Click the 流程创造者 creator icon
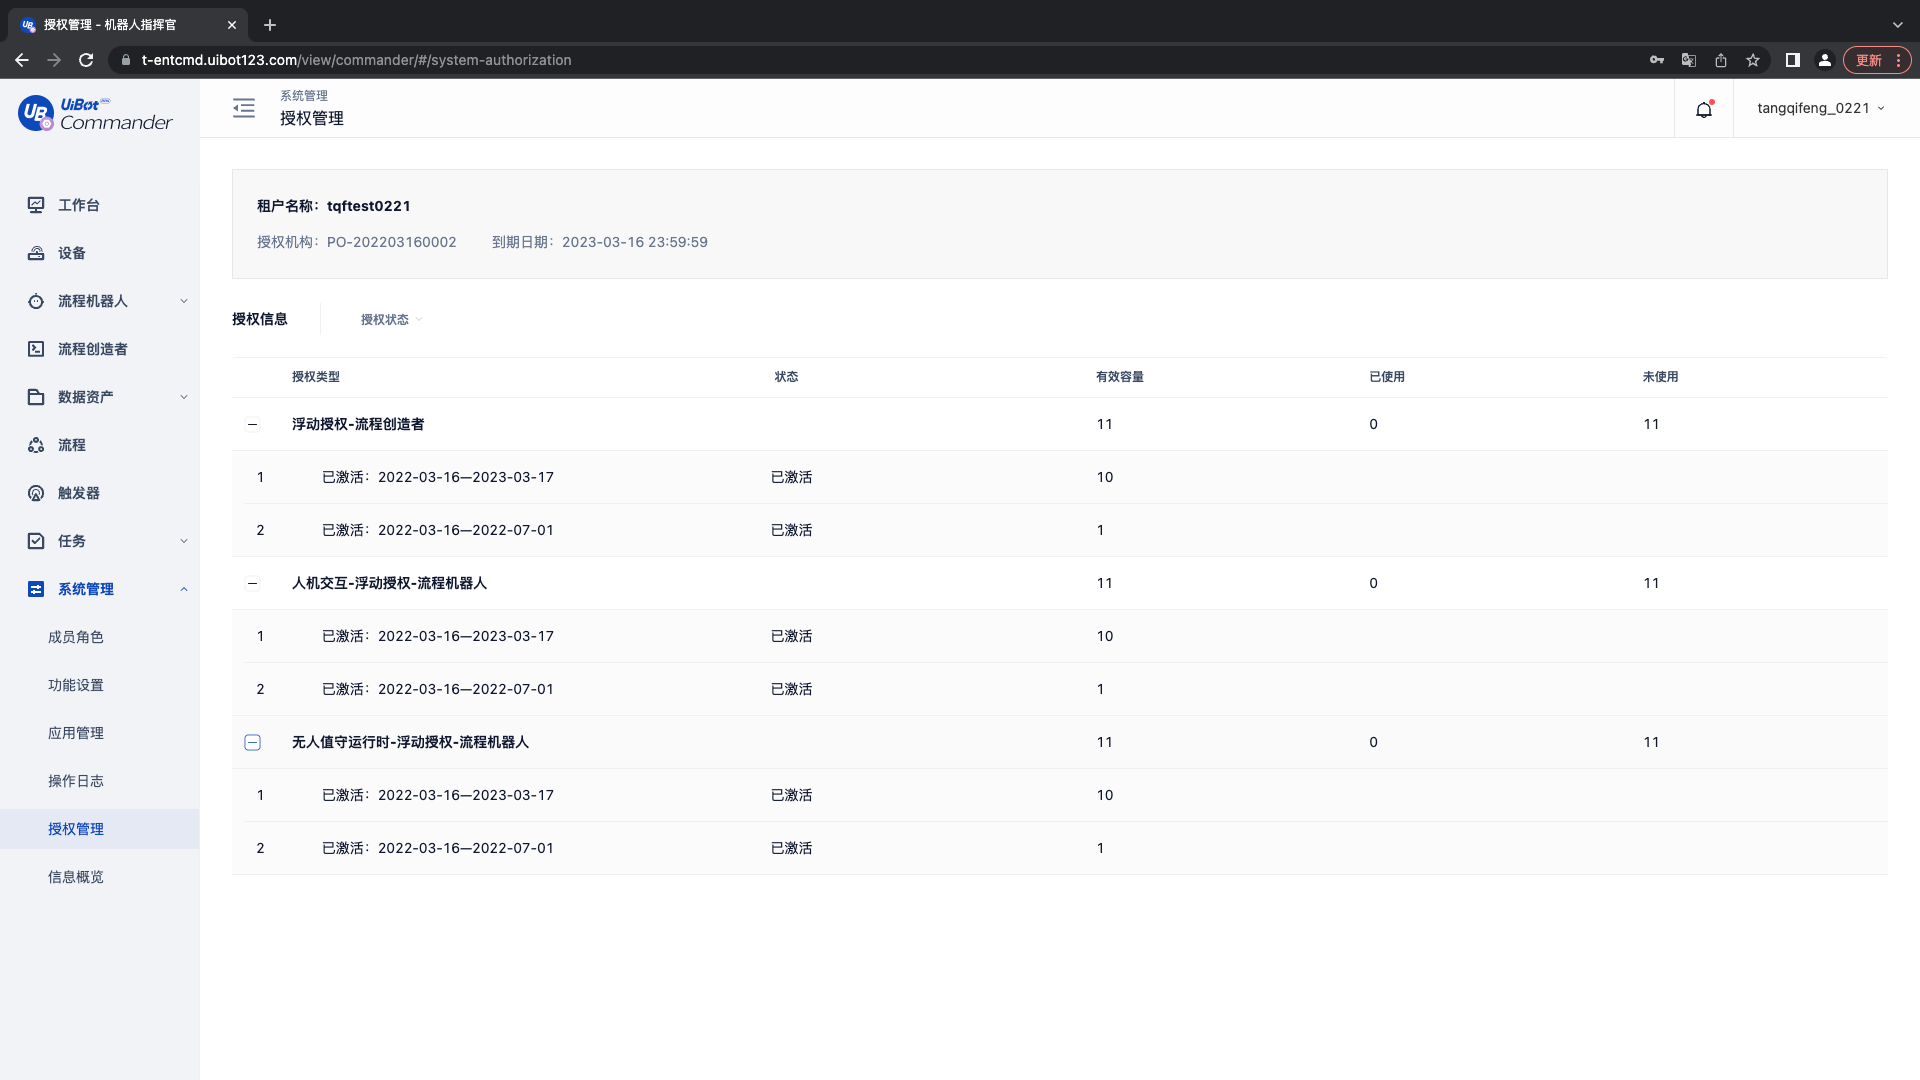 [36, 349]
